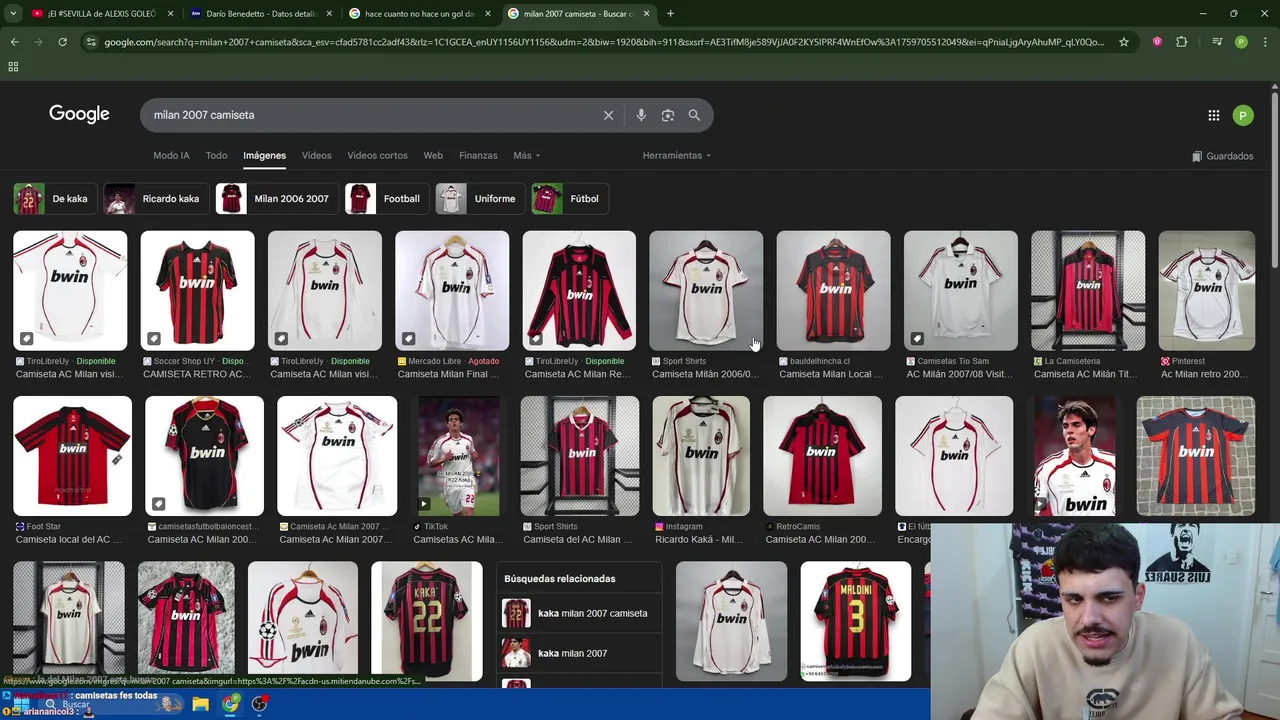The image size is (1280, 720).
Task: Expand the Más dropdown
Action: tap(526, 155)
